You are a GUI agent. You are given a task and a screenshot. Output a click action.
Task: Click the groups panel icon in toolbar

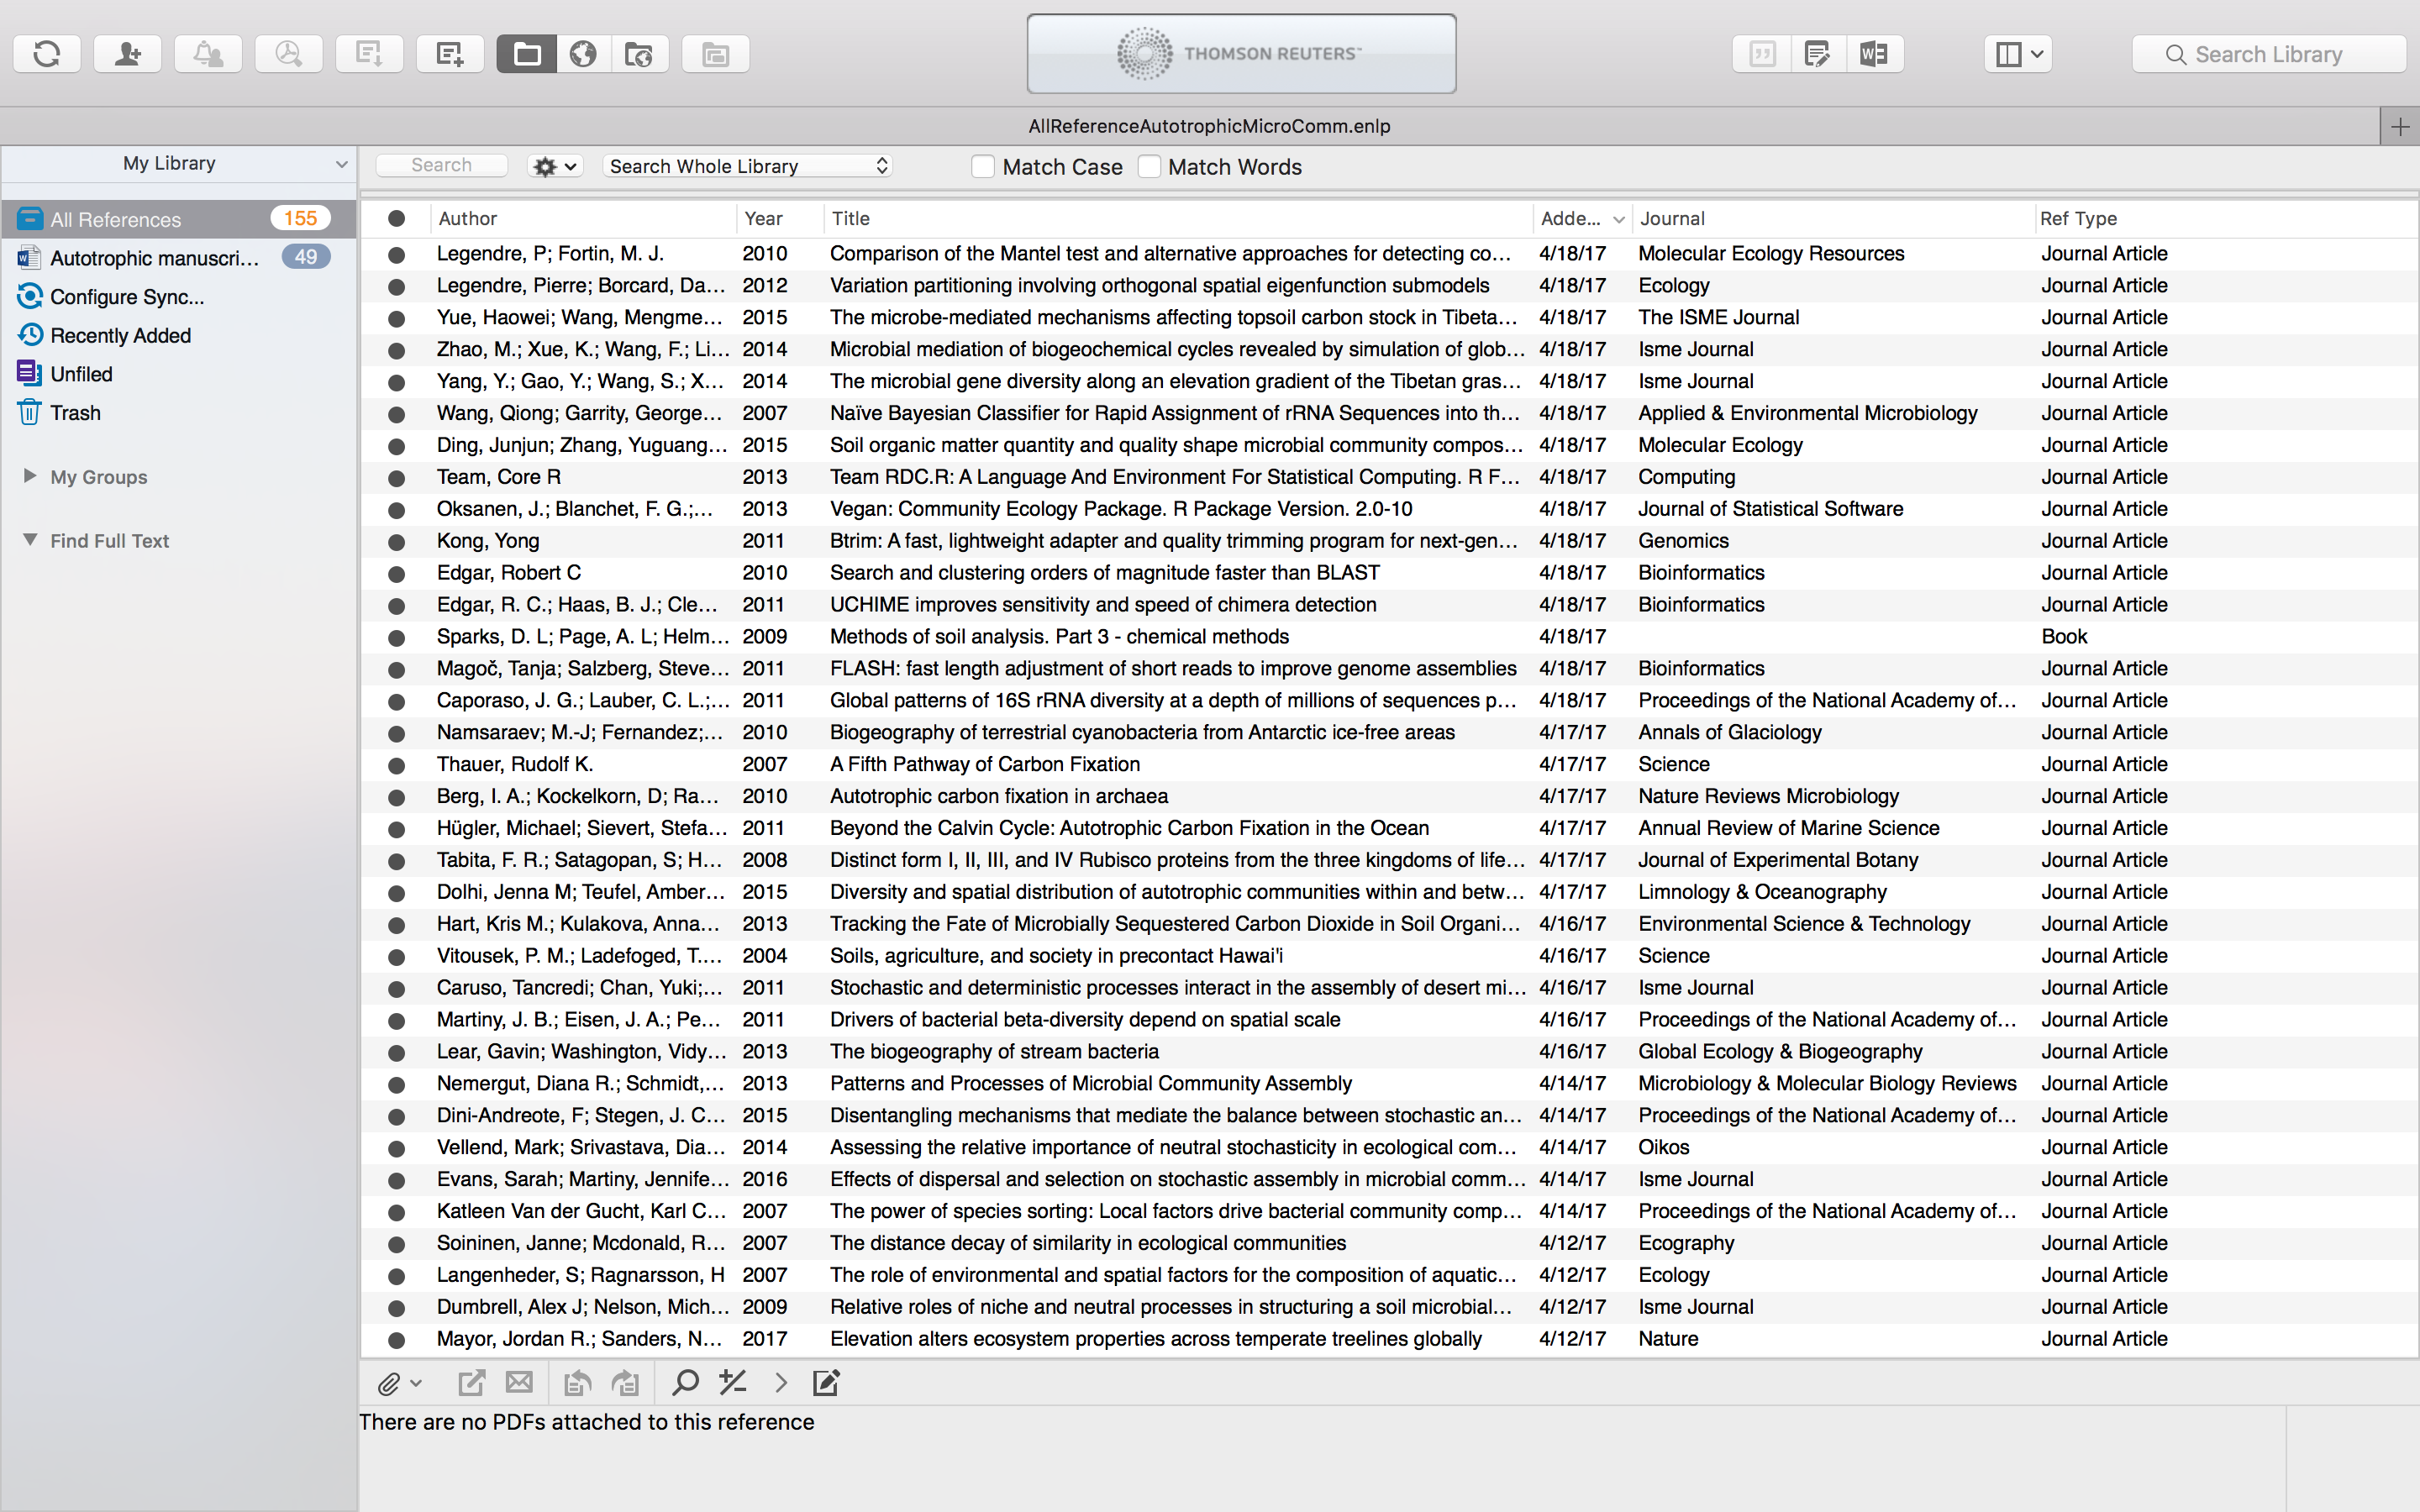click(x=524, y=54)
